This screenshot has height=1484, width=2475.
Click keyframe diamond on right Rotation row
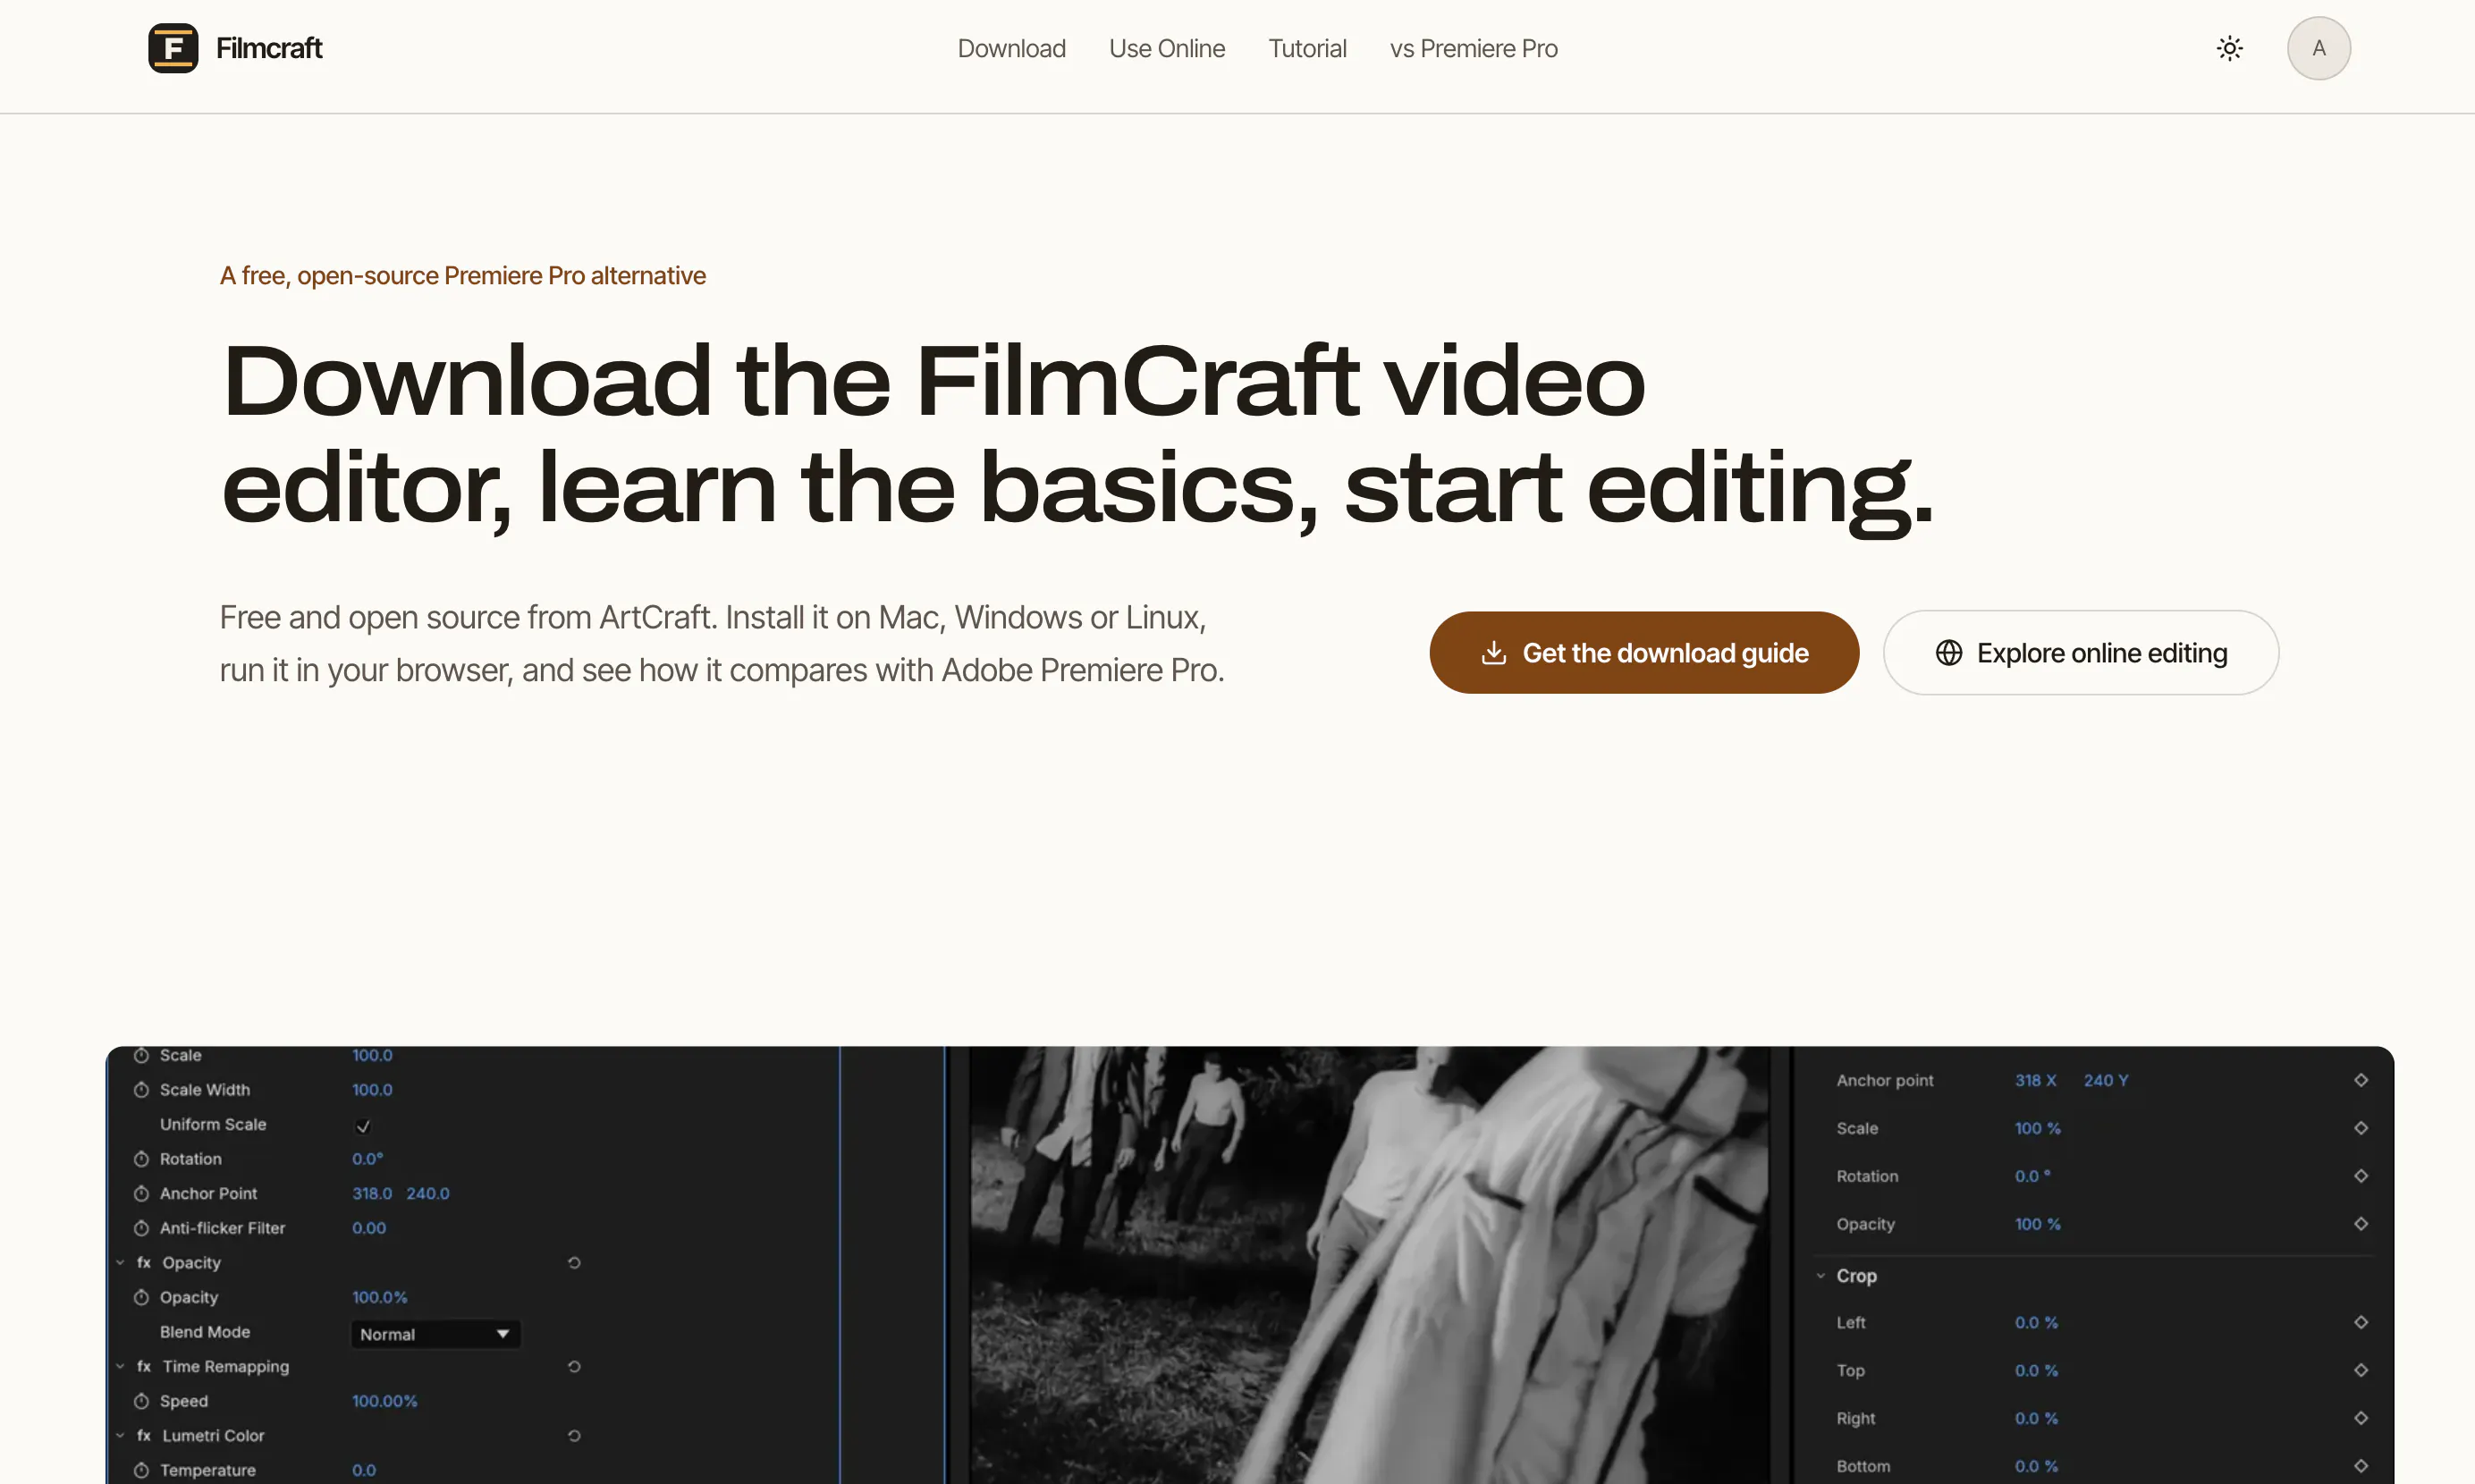(2360, 1175)
